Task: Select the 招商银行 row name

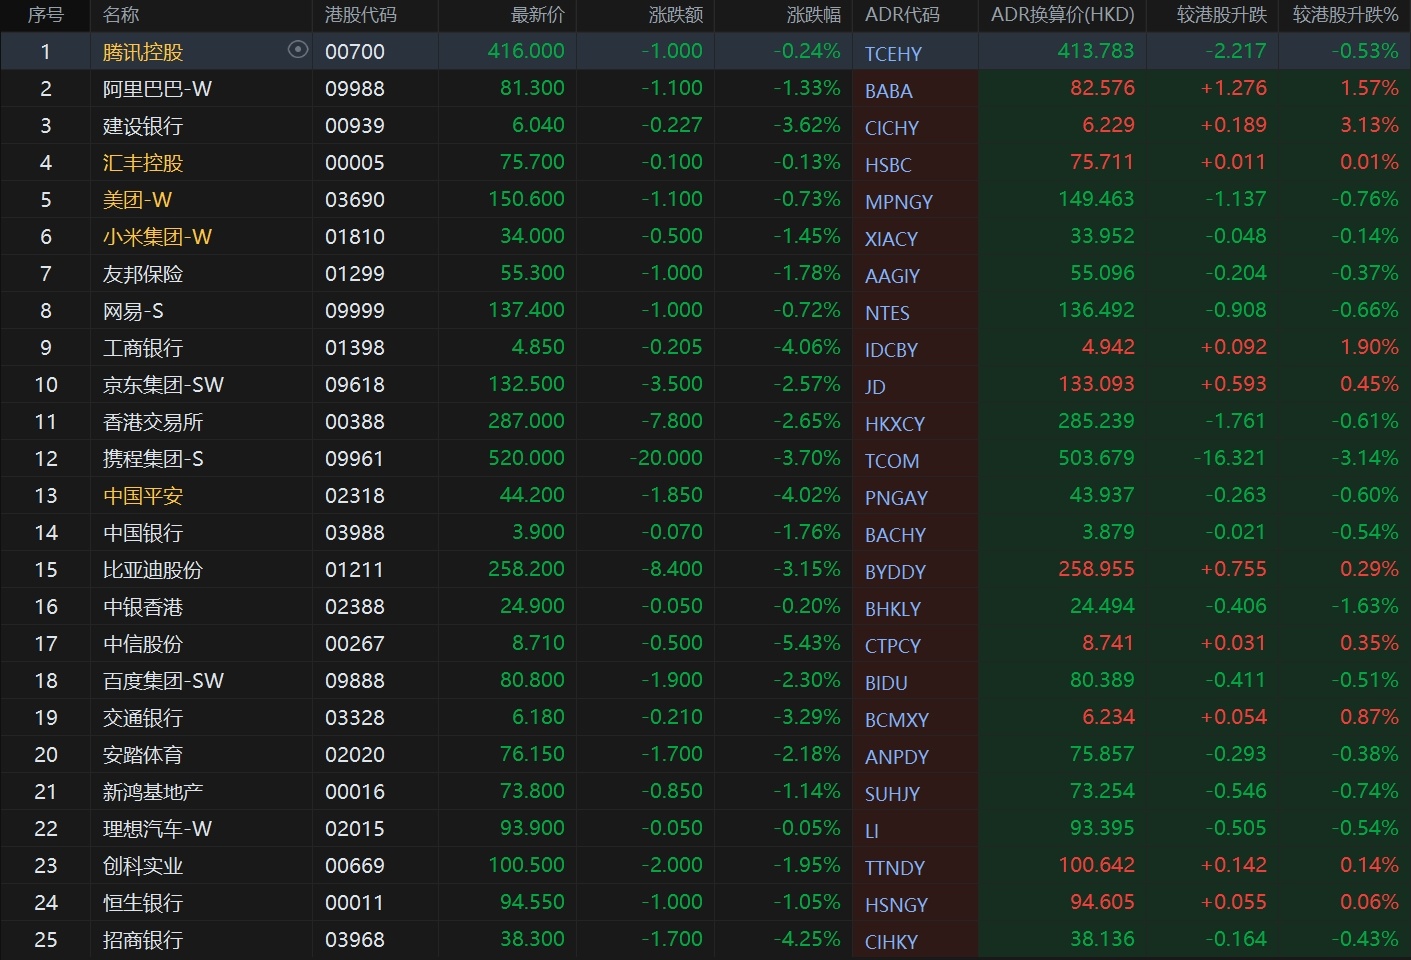Action: (x=142, y=940)
